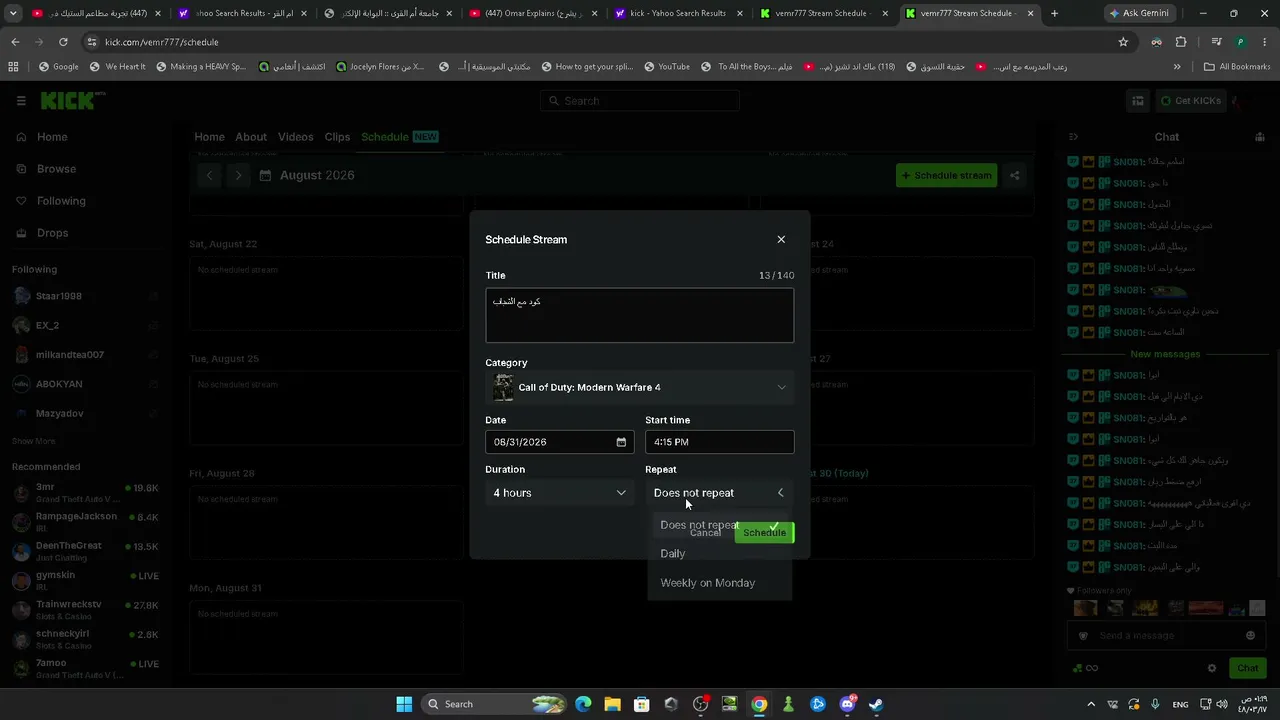
Task: Click the Send a message chat input
Action: click(1165, 635)
